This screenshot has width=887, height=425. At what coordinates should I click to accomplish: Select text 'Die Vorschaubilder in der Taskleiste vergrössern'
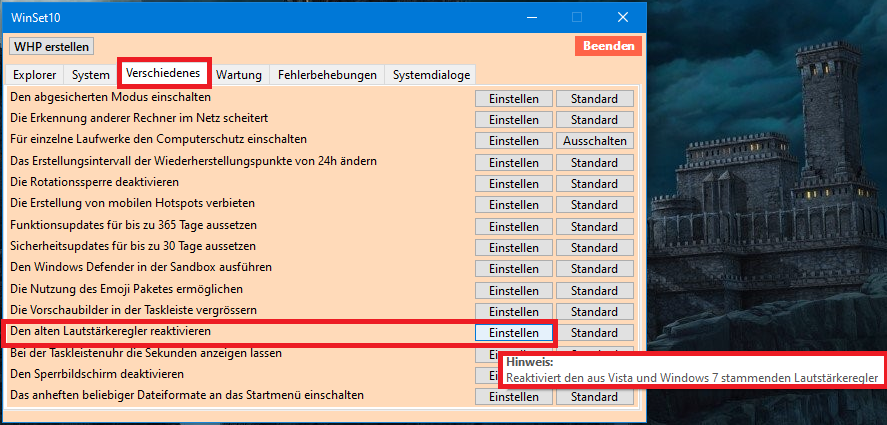pos(134,310)
